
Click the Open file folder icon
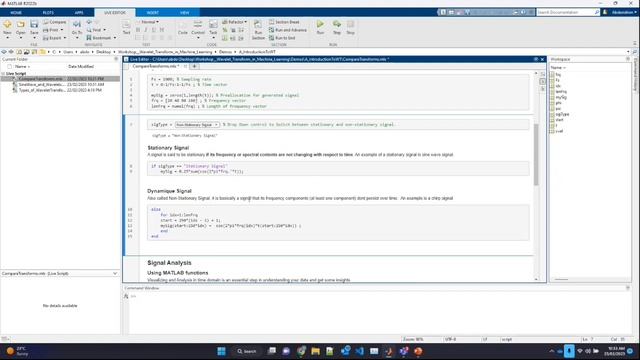21,25
